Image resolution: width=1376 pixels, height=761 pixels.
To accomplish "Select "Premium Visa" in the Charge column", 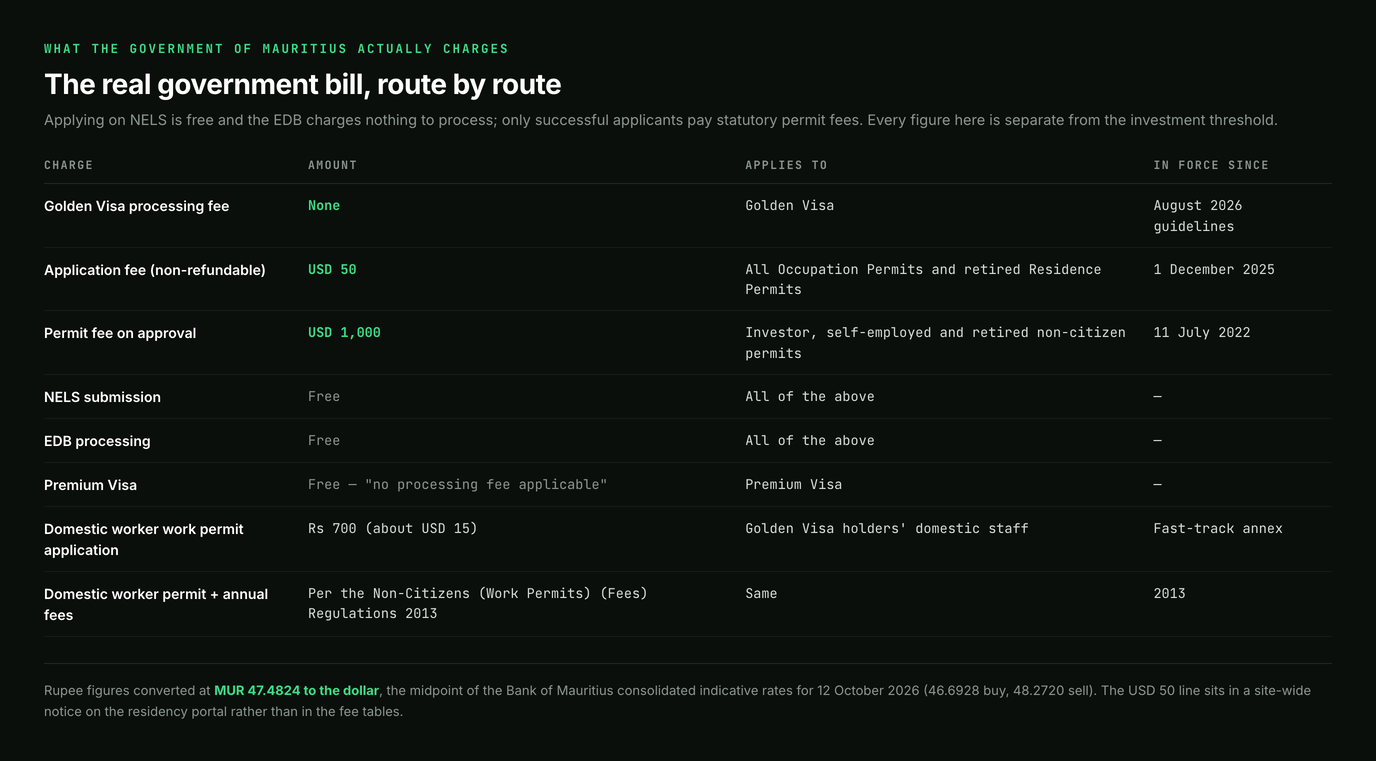I will 90,485.
